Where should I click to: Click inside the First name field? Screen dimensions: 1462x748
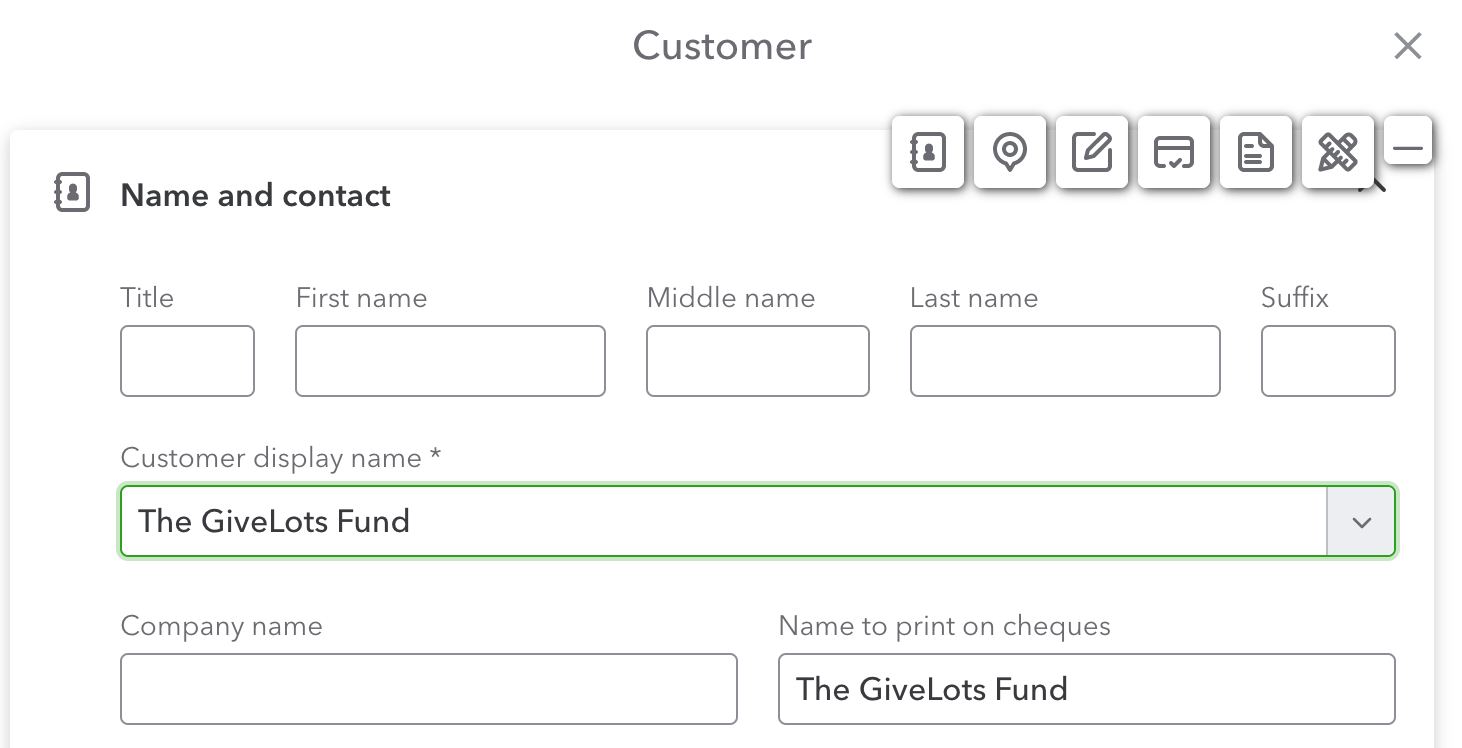(x=450, y=361)
